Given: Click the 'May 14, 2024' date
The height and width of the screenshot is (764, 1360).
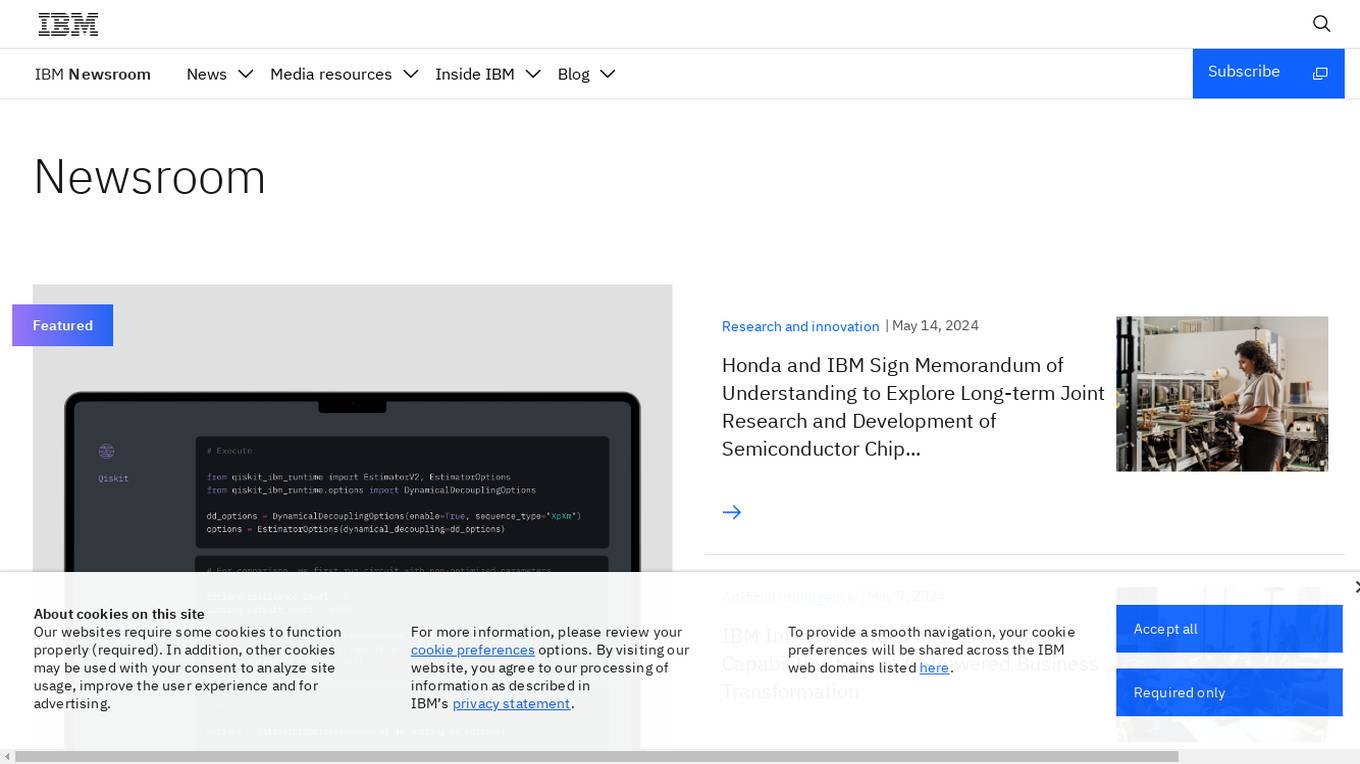Looking at the screenshot, I should point(935,326).
